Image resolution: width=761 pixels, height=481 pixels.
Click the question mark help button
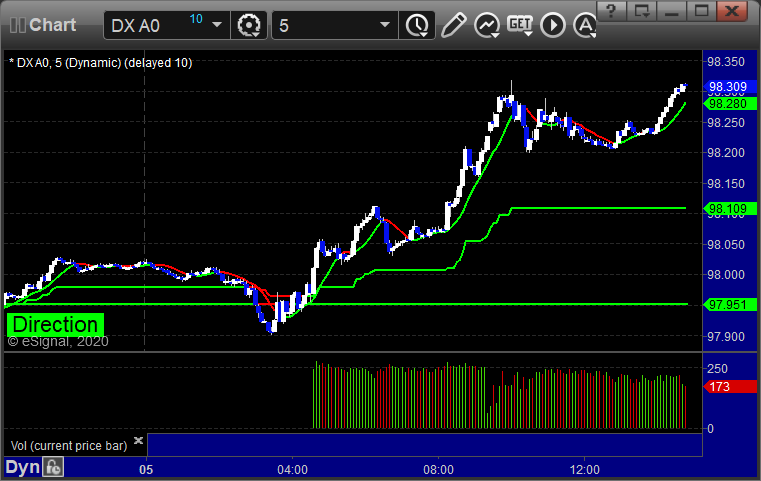click(612, 11)
